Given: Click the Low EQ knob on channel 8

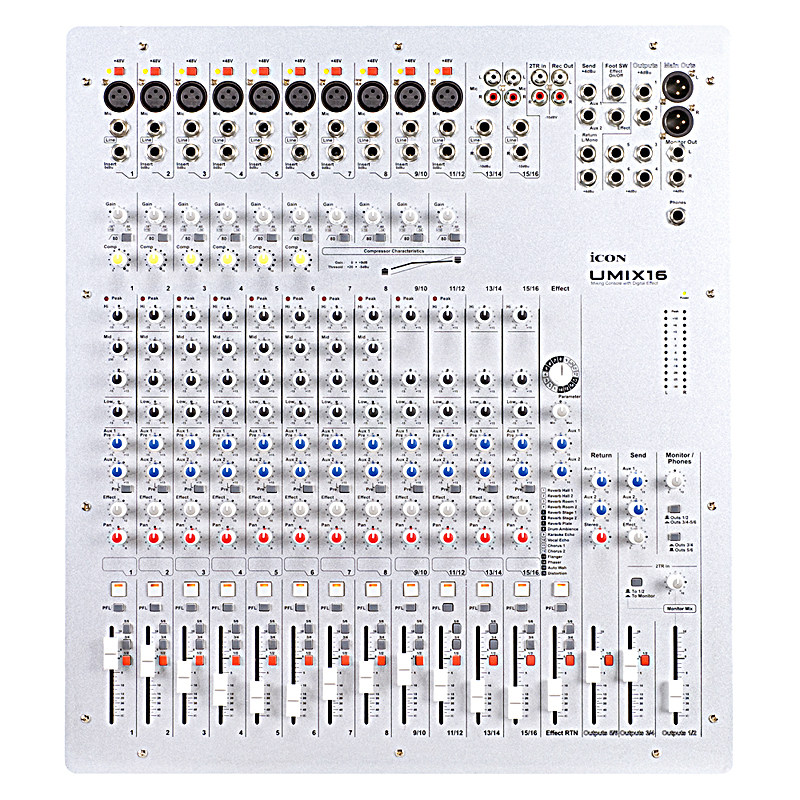Looking at the screenshot, I should (x=373, y=411).
